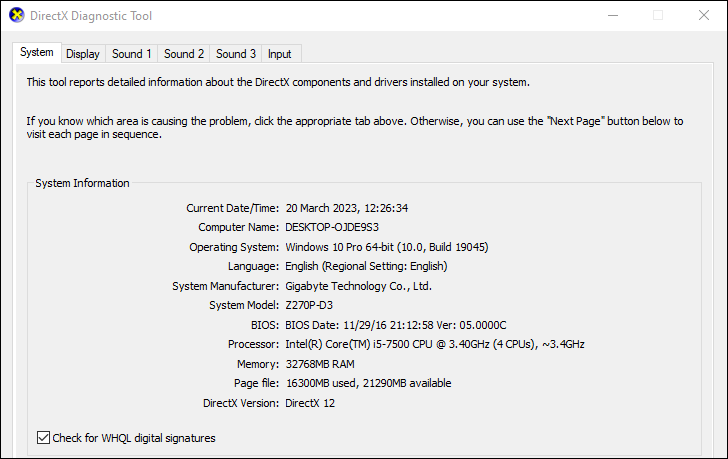Go to the Sound 3 tab
The image size is (728, 459).
236,54
